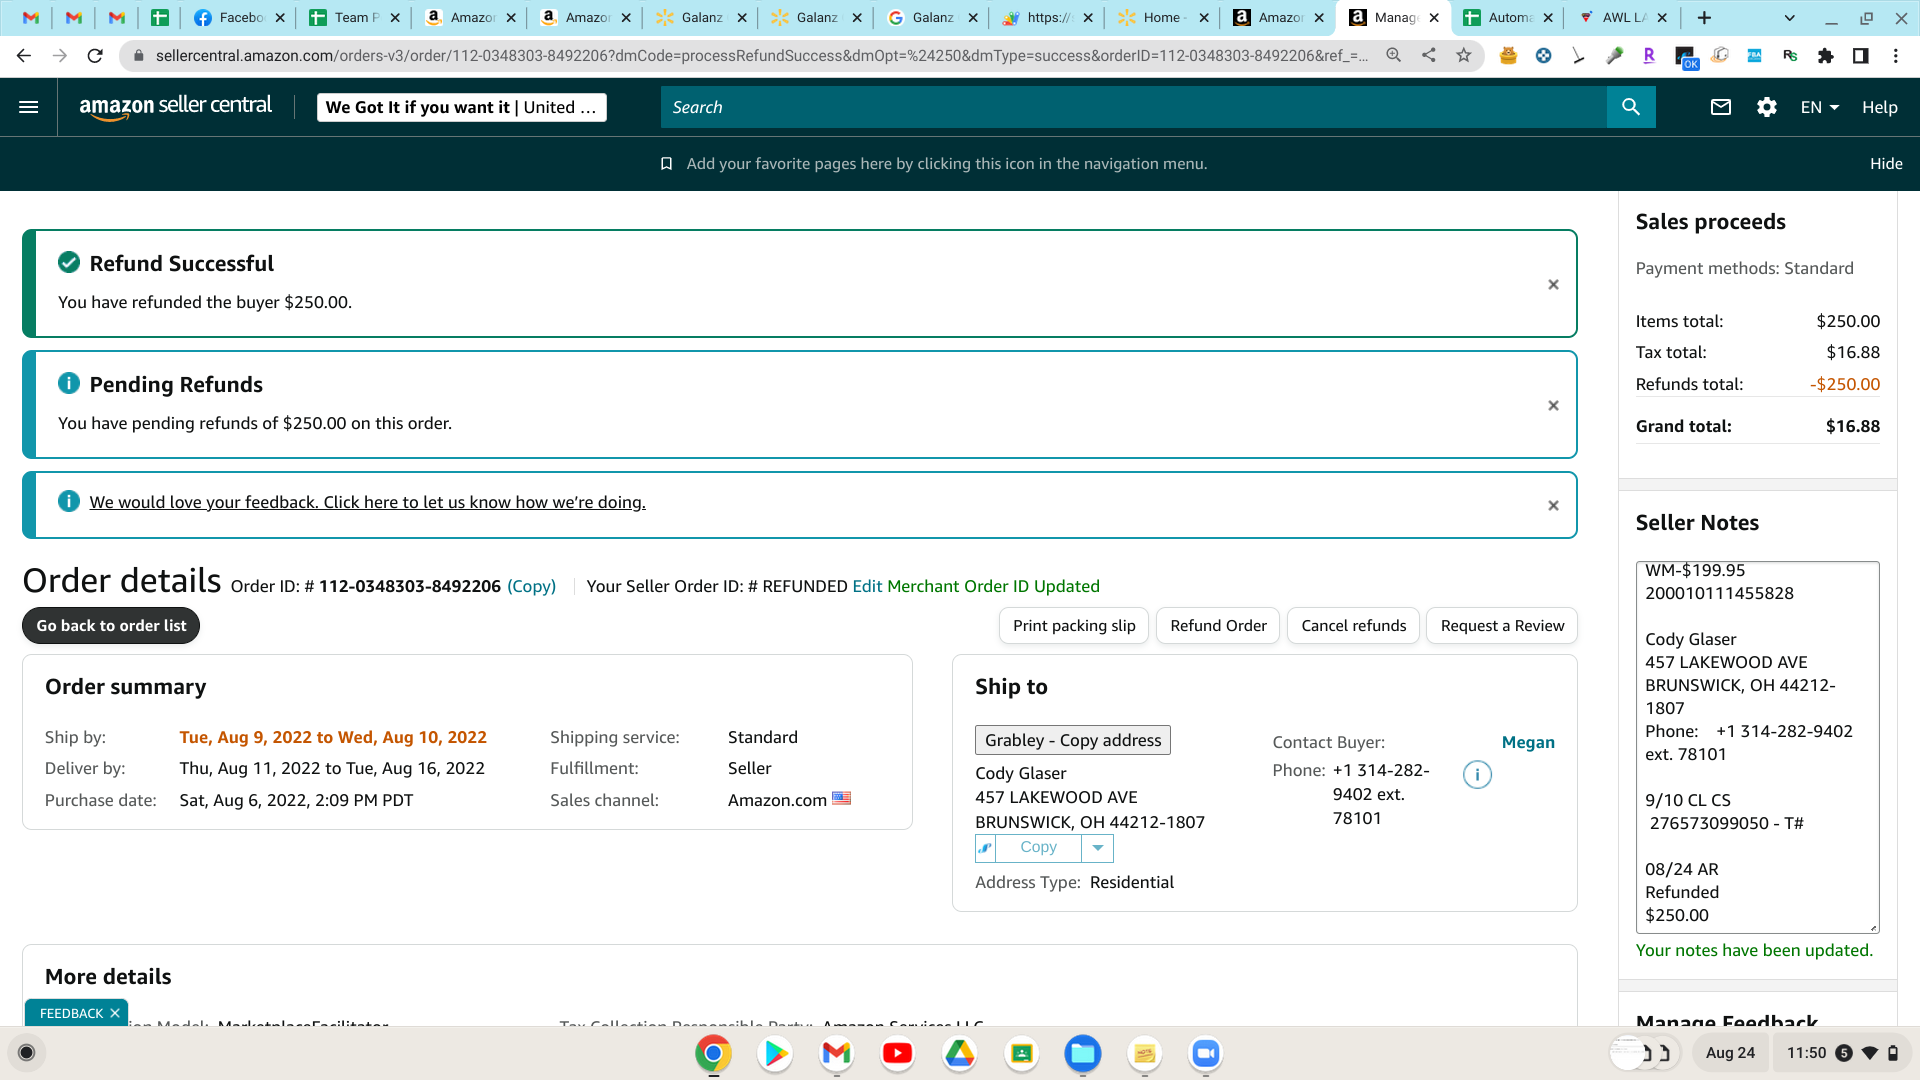Open the hamburger navigation menu
Viewport: 1920px width, 1080px height.
point(29,107)
